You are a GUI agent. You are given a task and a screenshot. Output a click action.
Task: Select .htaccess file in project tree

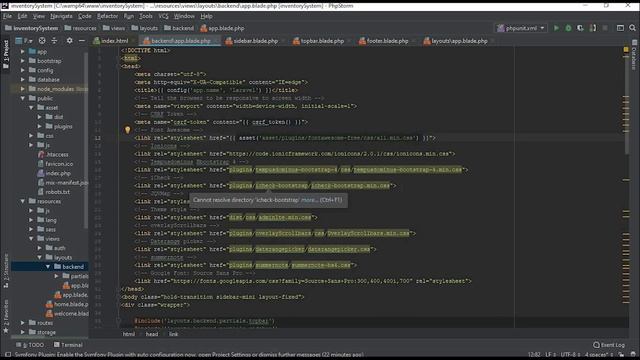(53, 155)
